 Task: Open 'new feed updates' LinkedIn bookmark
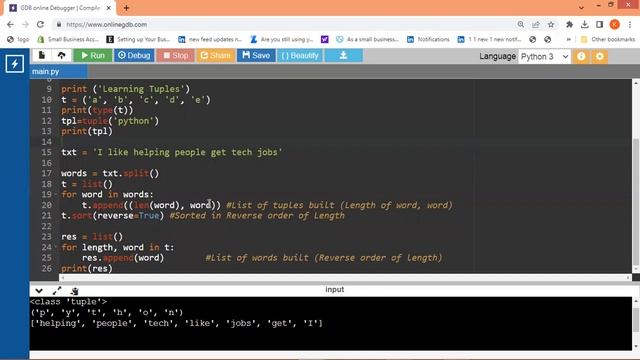point(210,39)
